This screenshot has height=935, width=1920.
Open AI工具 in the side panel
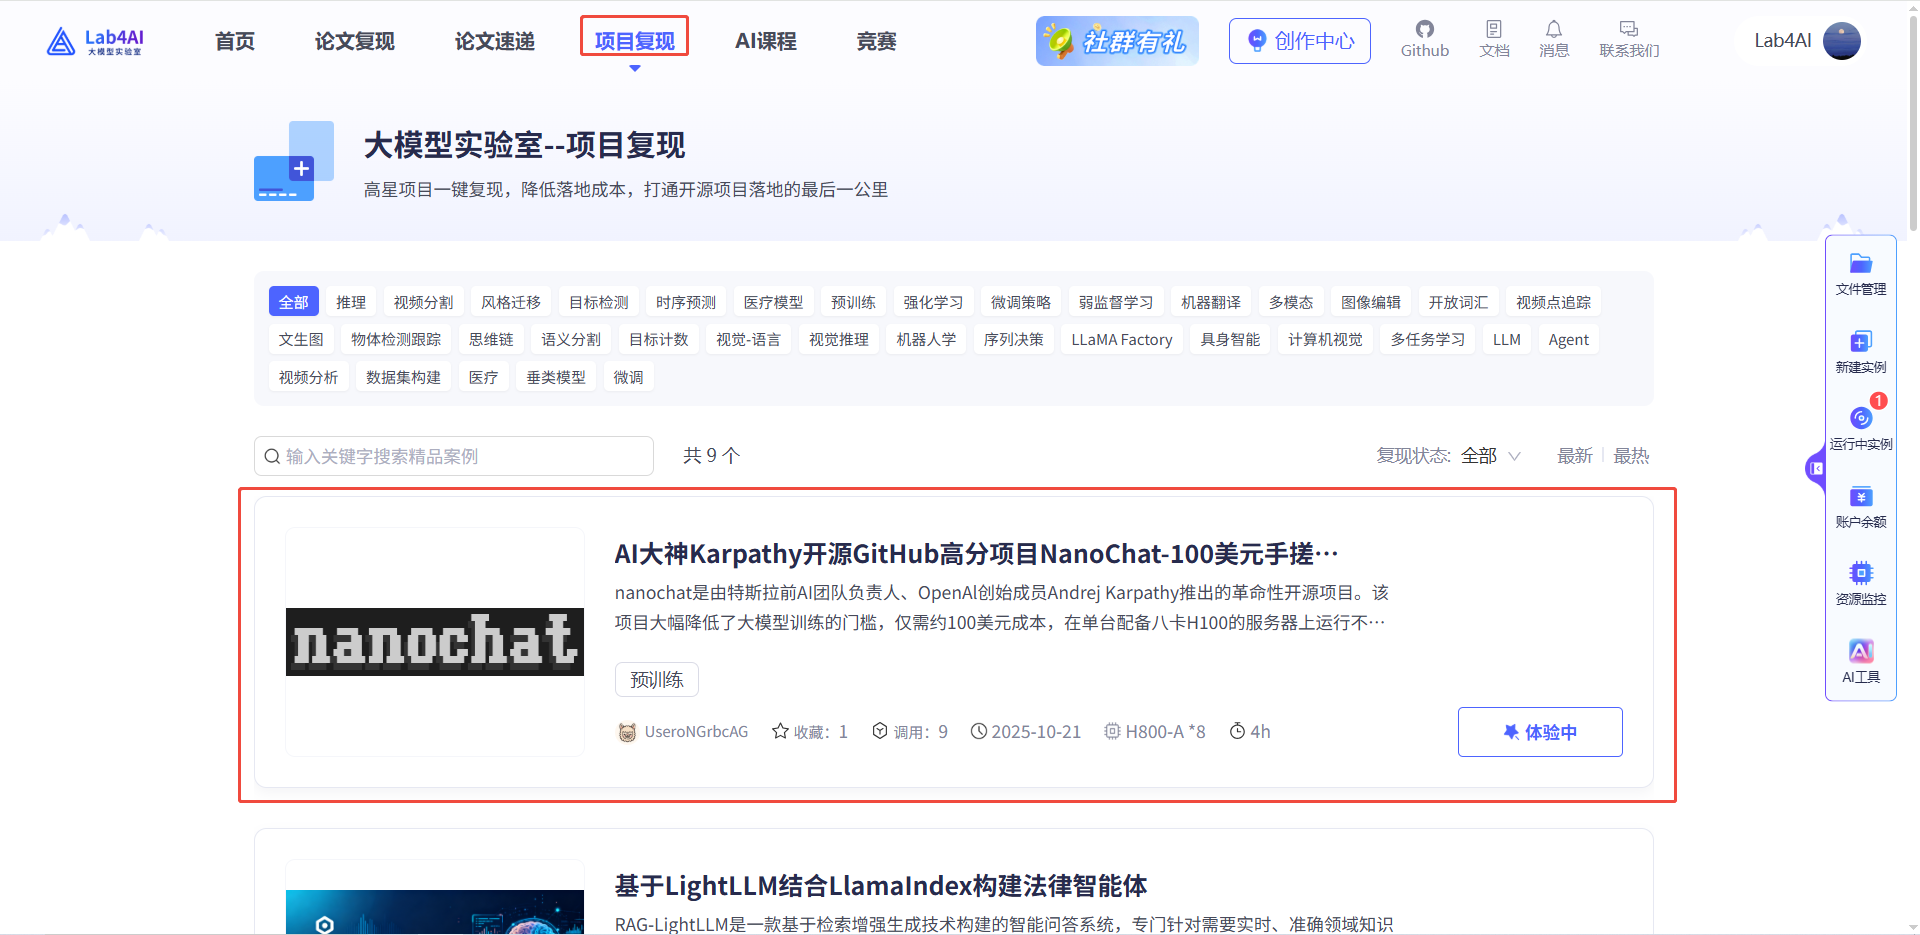1861,662
